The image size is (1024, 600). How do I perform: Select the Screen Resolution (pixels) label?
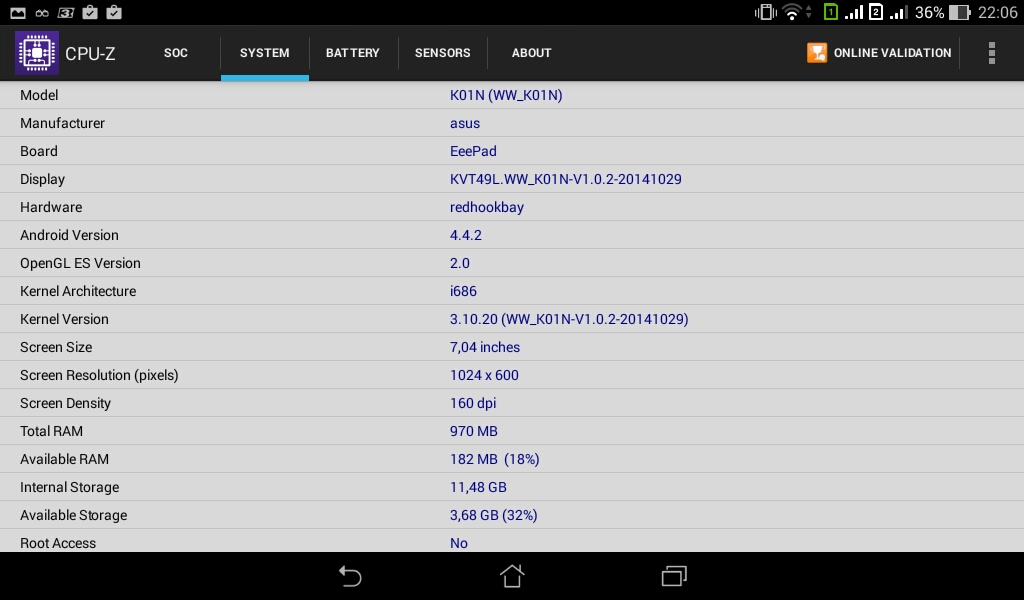click(99, 376)
